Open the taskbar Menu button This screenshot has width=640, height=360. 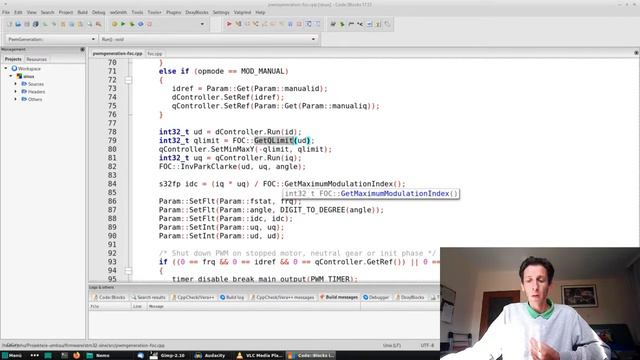pyautogui.click(x=11, y=356)
